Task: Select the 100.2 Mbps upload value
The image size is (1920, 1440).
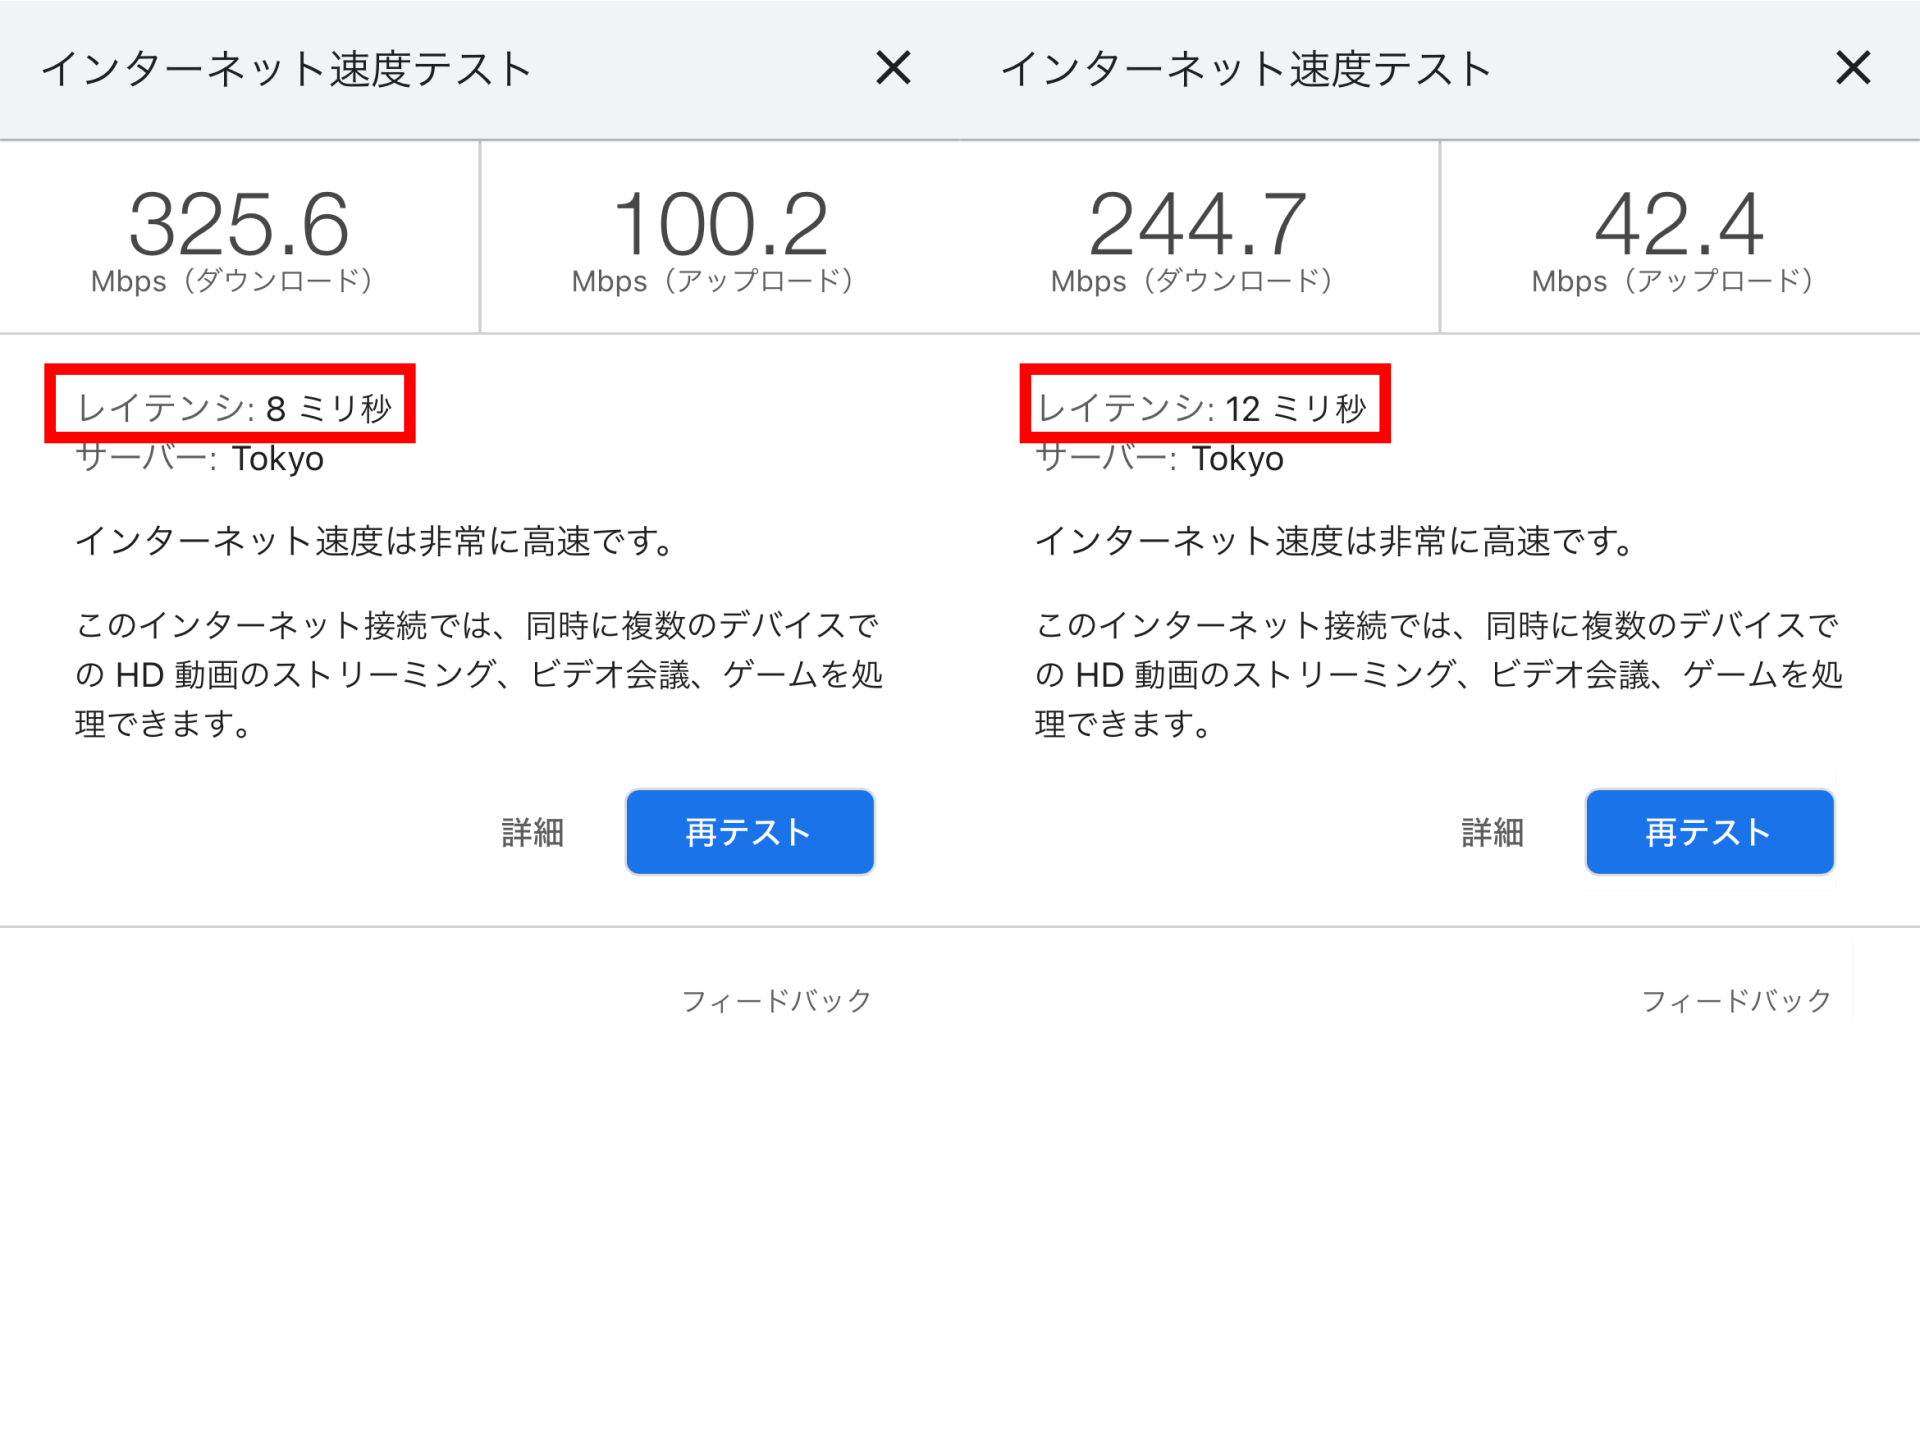Action: [720, 224]
